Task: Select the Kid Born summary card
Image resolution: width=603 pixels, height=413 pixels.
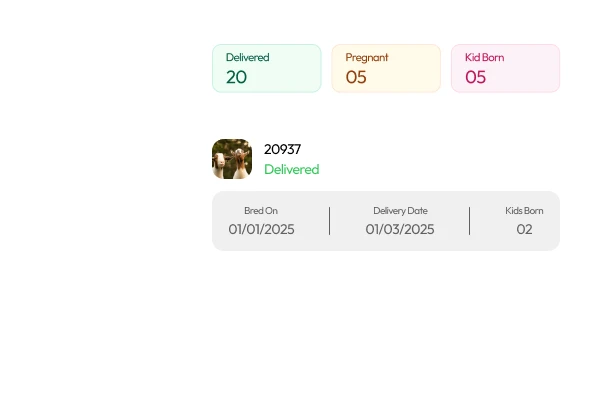Action: pyautogui.click(x=505, y=68)
